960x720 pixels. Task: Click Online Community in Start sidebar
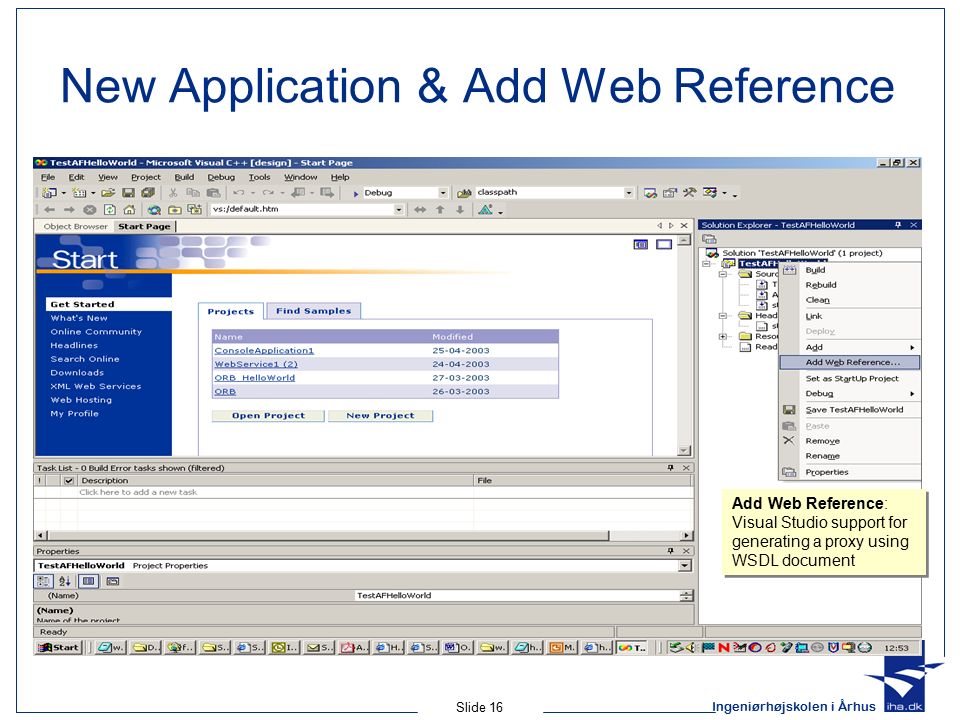pos(96,332)
